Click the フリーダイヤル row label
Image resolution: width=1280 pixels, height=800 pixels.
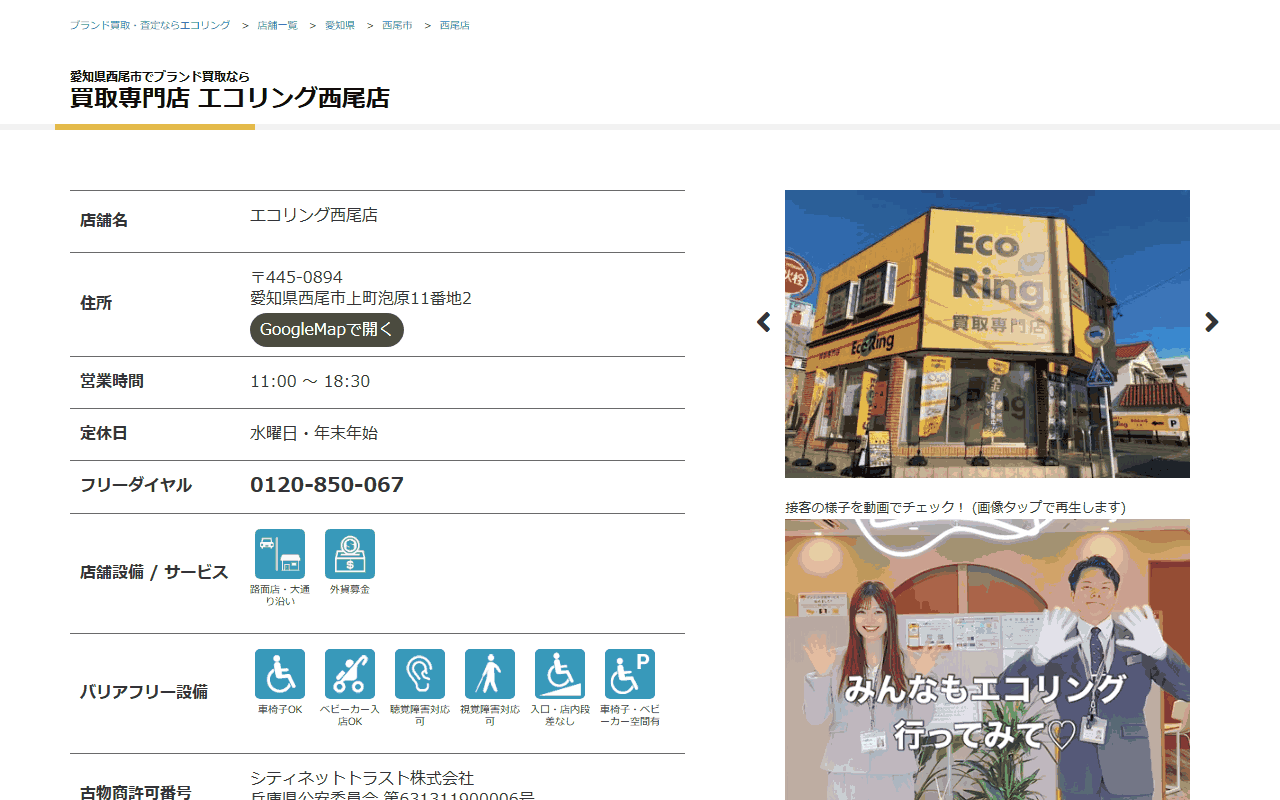coord(136,485)
